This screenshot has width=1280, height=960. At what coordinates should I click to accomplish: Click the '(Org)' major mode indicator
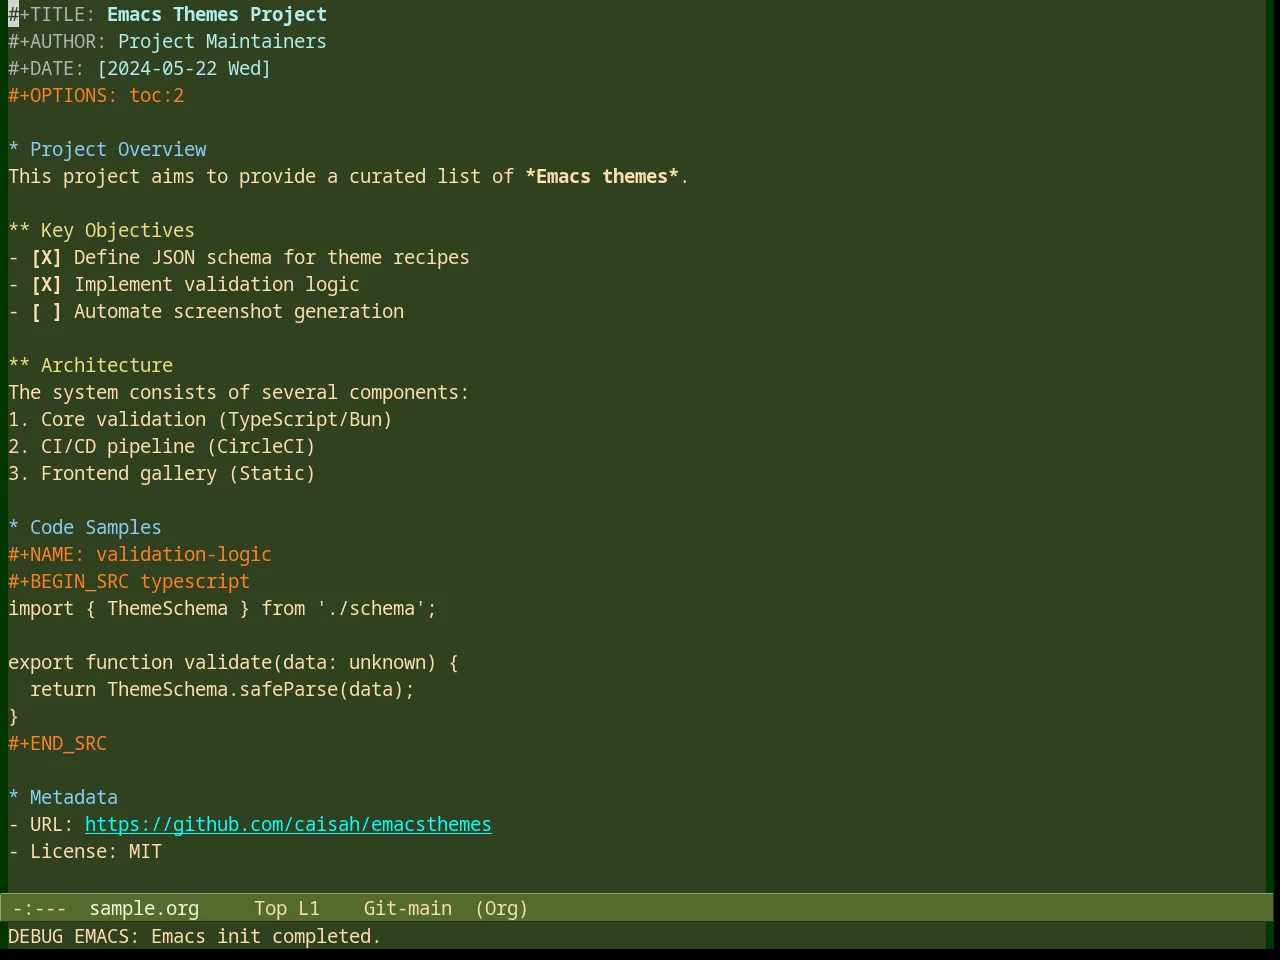[x=501, y=909]
